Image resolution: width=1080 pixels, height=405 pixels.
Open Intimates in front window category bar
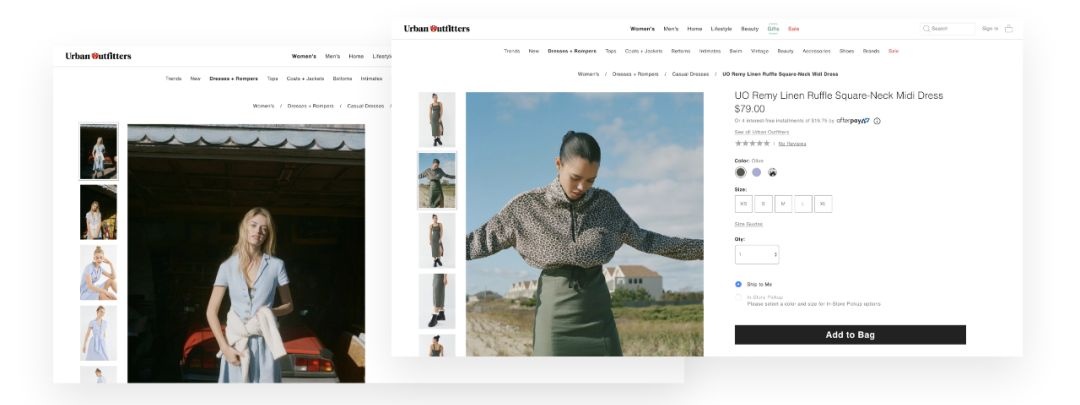pyautogui.click(x=709, y=51)
